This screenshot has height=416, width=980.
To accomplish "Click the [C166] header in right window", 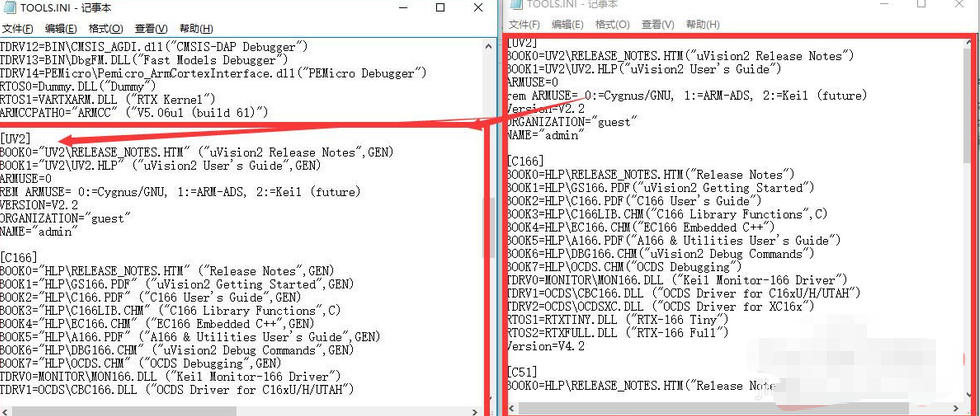I will [x=526, y=161].
